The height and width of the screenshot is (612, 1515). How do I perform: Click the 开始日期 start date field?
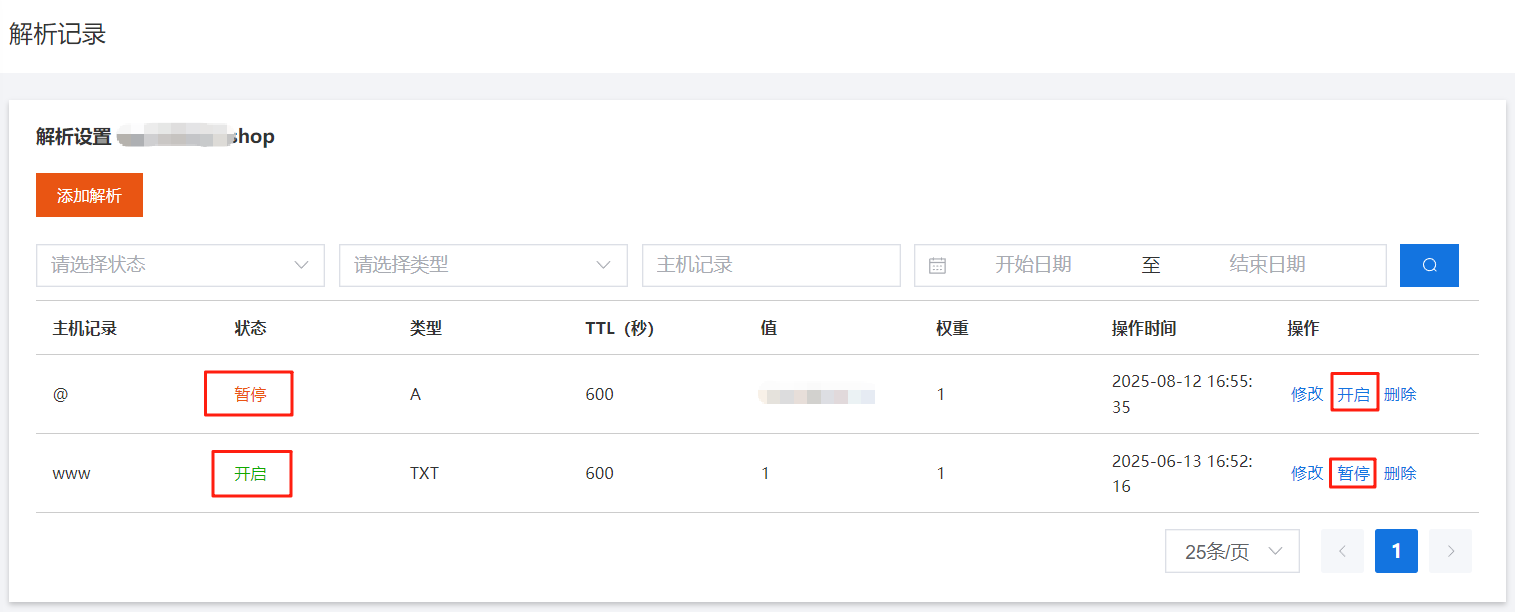1035,265
